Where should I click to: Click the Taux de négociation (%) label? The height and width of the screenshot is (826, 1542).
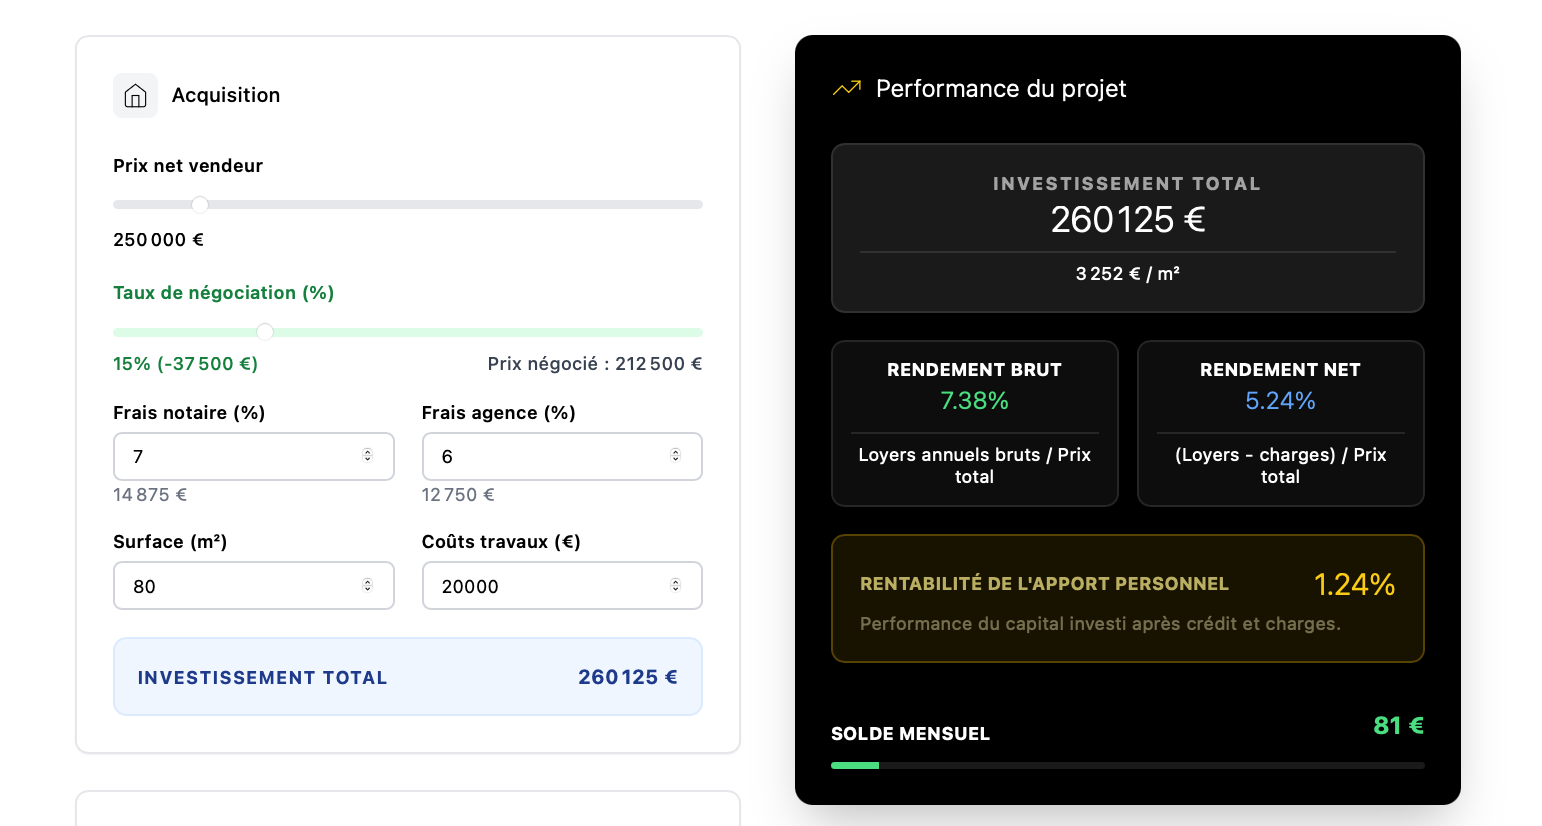click(x=224, y=293)
